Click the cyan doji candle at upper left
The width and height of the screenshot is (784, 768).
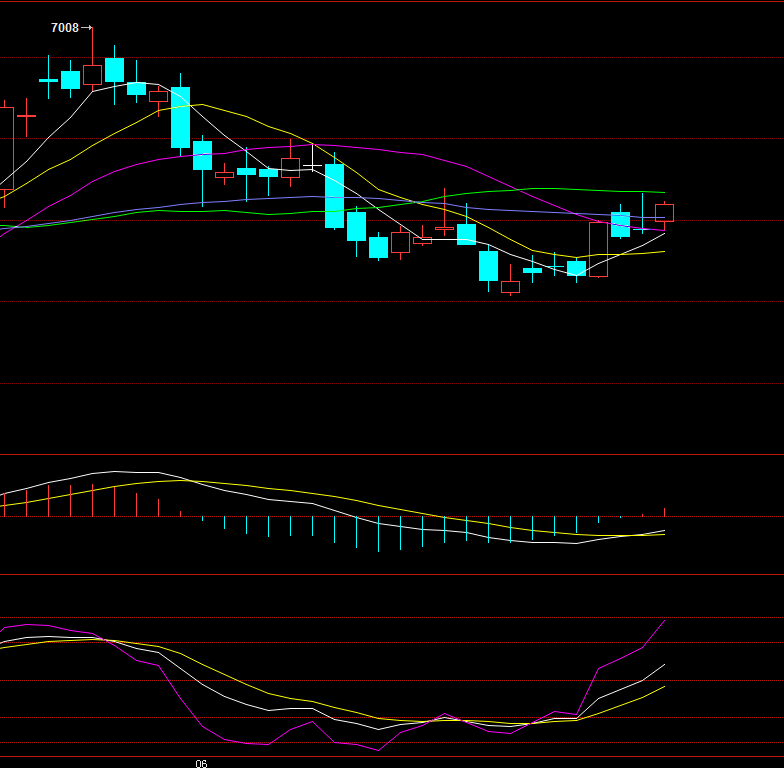(x=48, y=80)
